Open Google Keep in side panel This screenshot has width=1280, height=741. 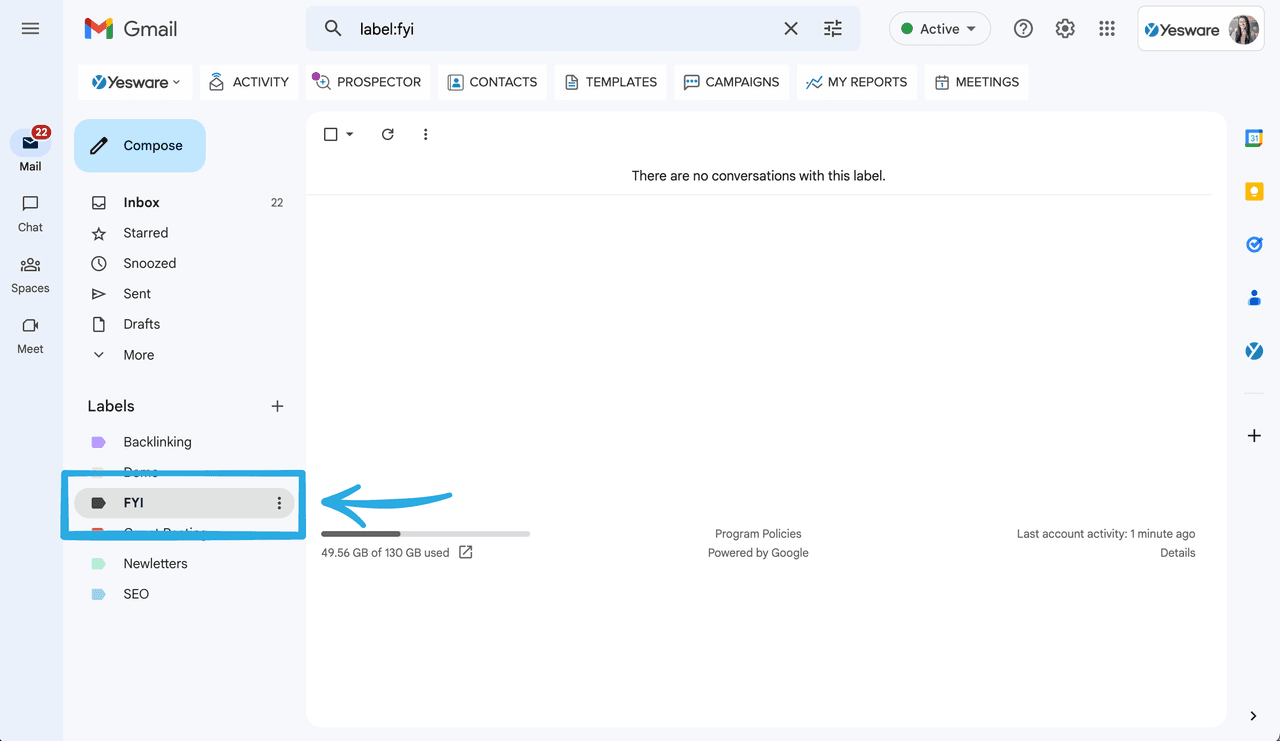click(1254, 190)
